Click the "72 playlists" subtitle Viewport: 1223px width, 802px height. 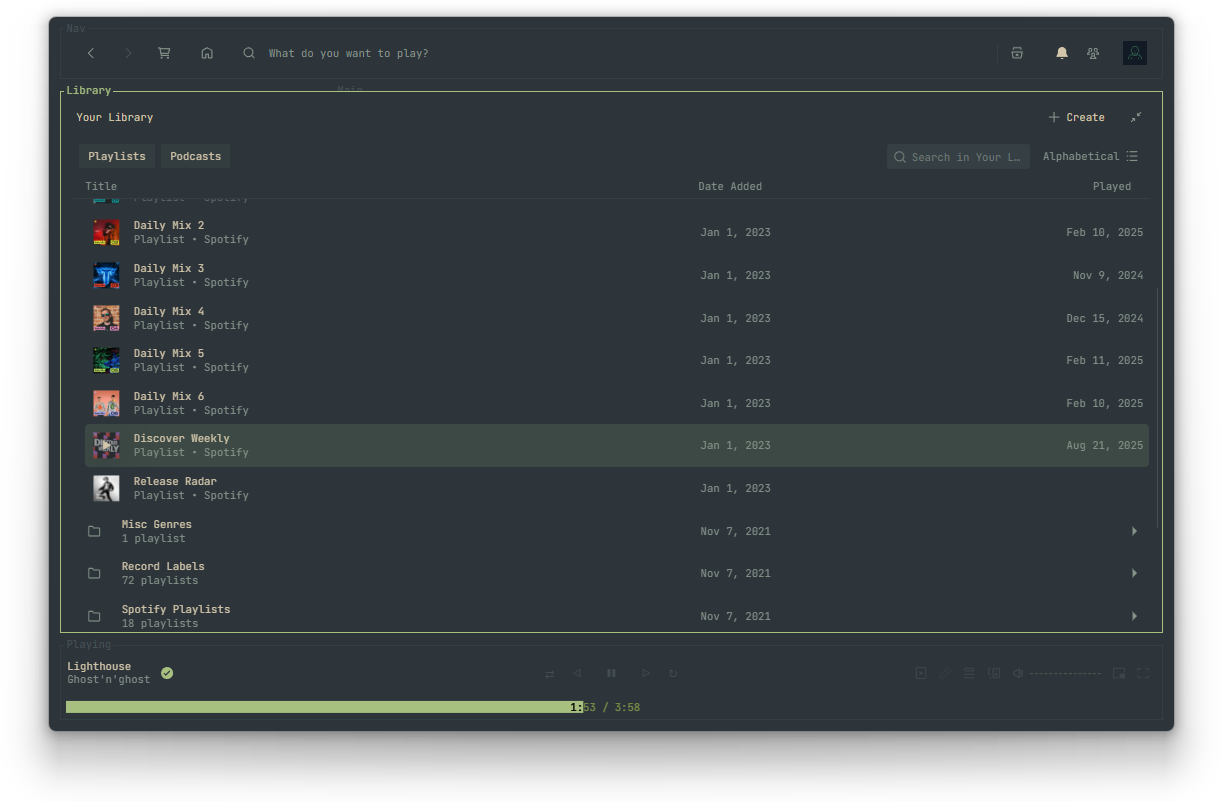(x=160, y=580)
